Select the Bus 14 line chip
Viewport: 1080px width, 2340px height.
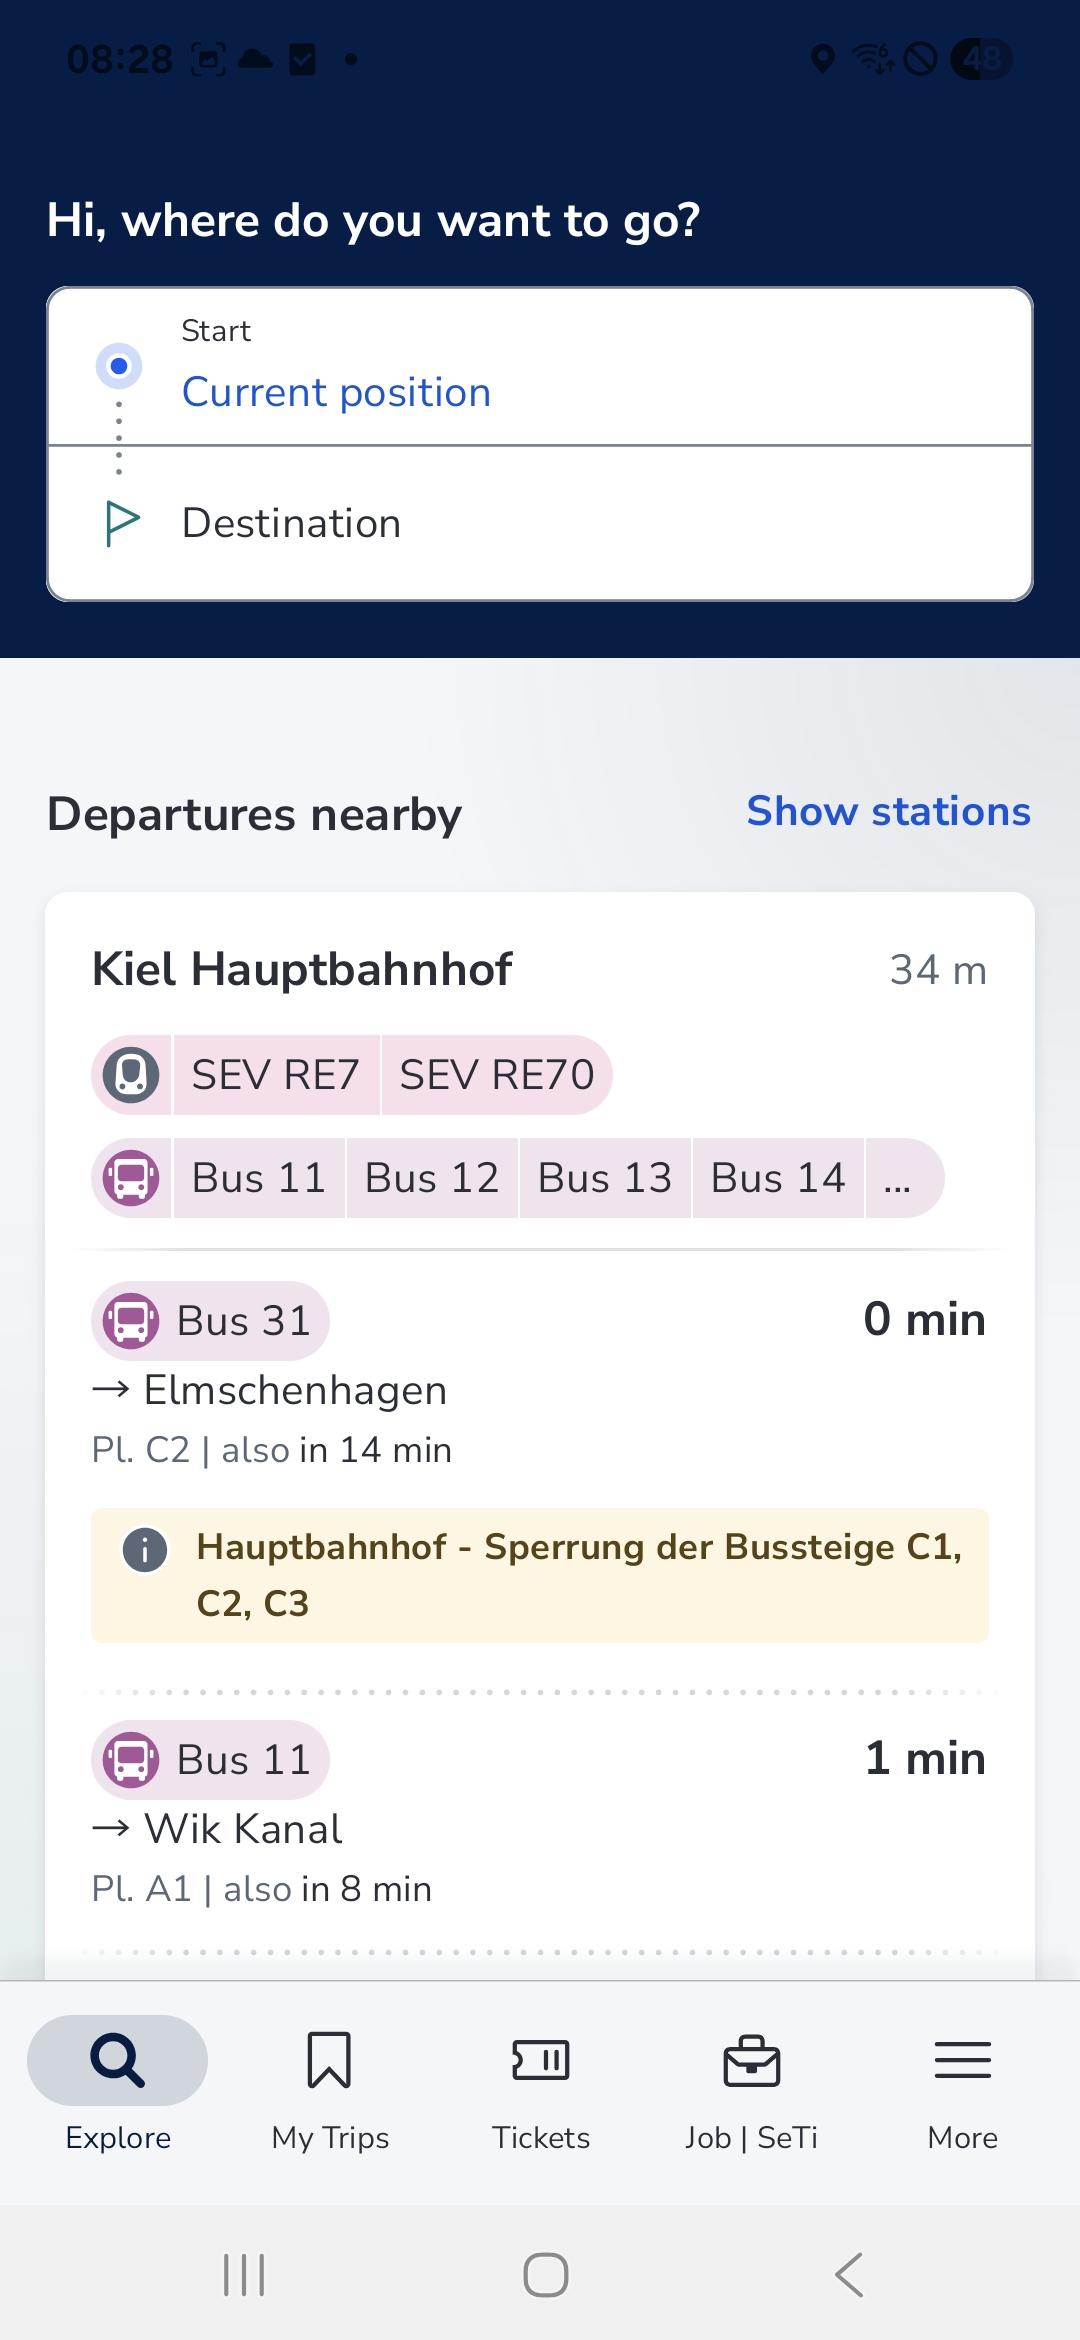click(778, 1178)
